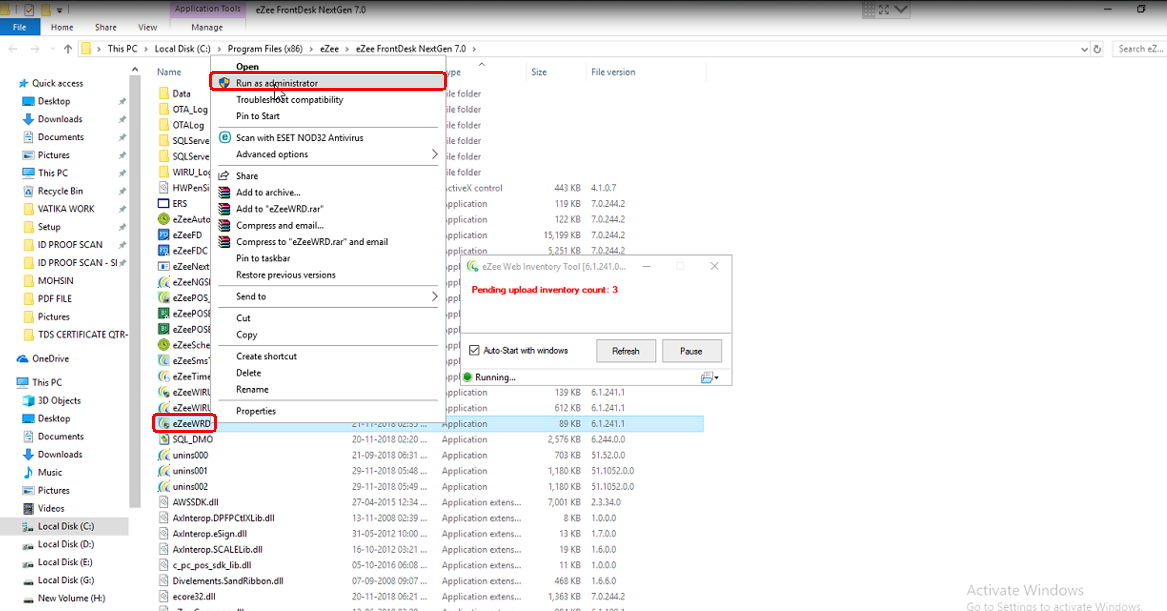Open the Manage ribbon tab
The width and height of the screenshot is (1167, 611).
point(207,27)
